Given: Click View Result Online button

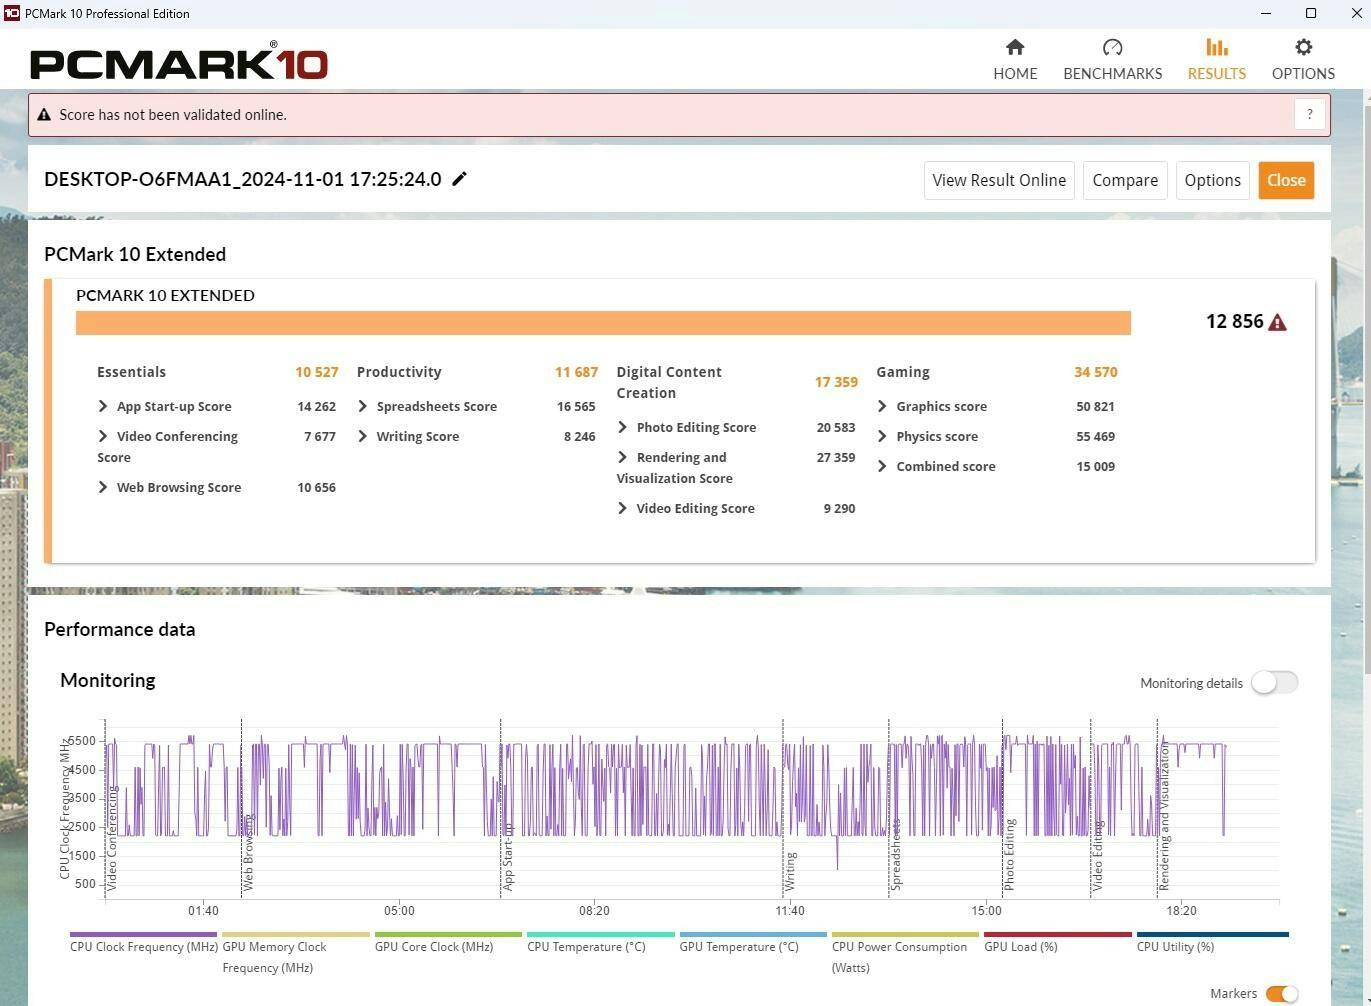Looking at the screenshot, I should 999,180.
